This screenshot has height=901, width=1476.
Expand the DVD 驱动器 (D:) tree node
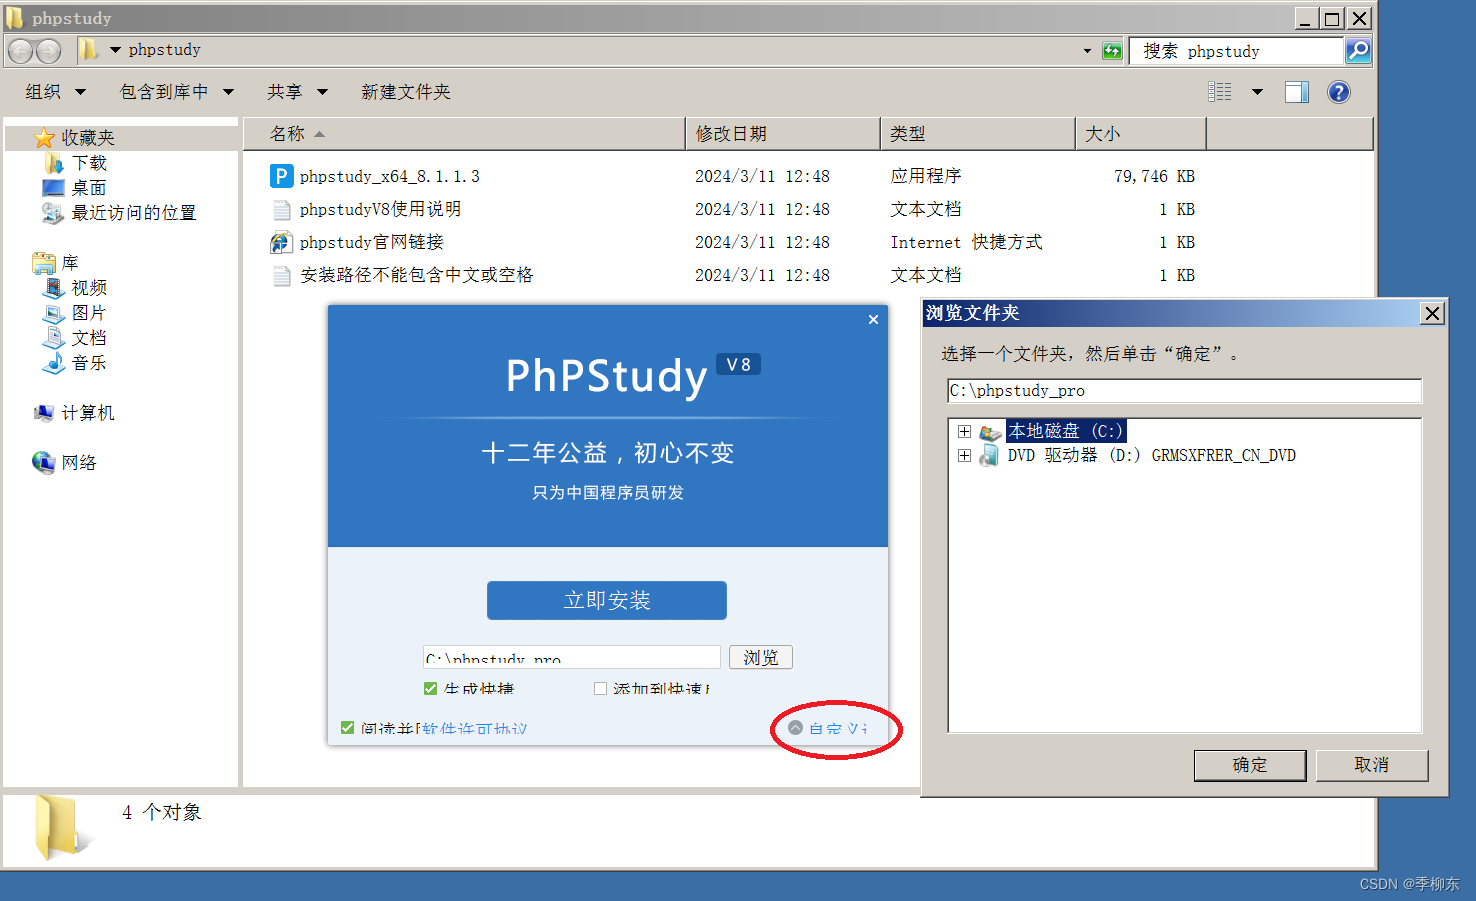click(964, 455)
